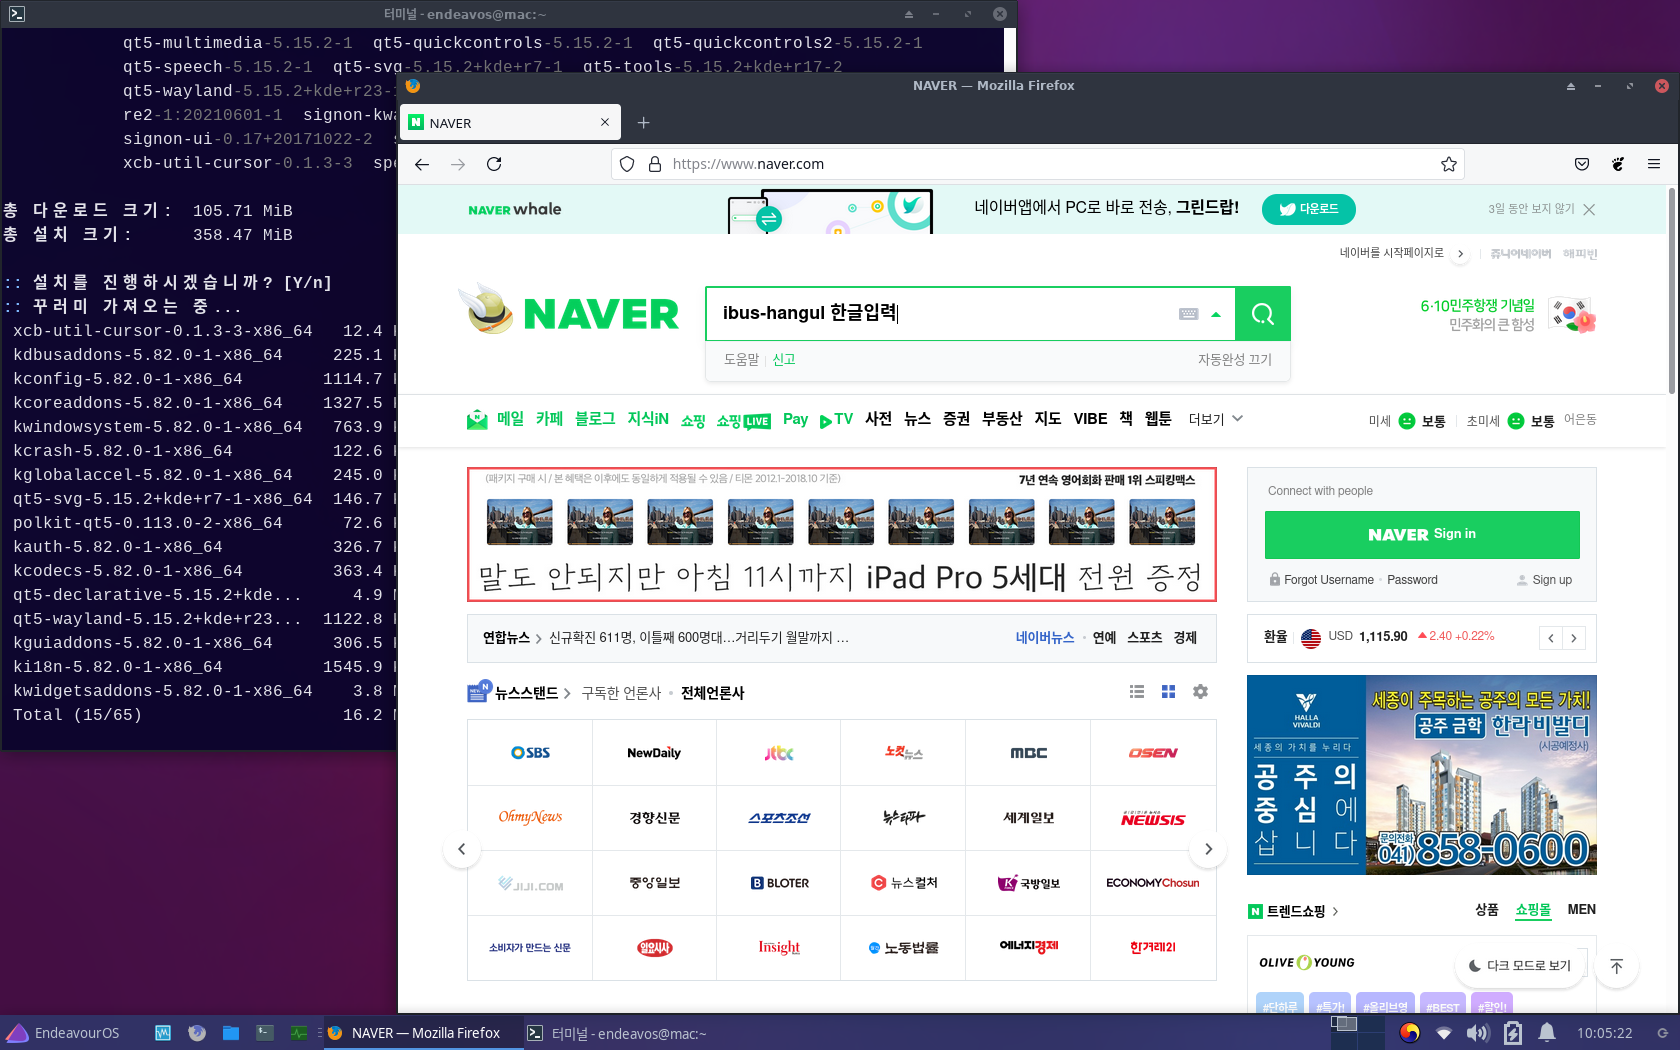This screenshot has height=1050, width=1680.
Task: Select the 쇼핑몰 tab in trend shopping
Action: (1533, 910)
